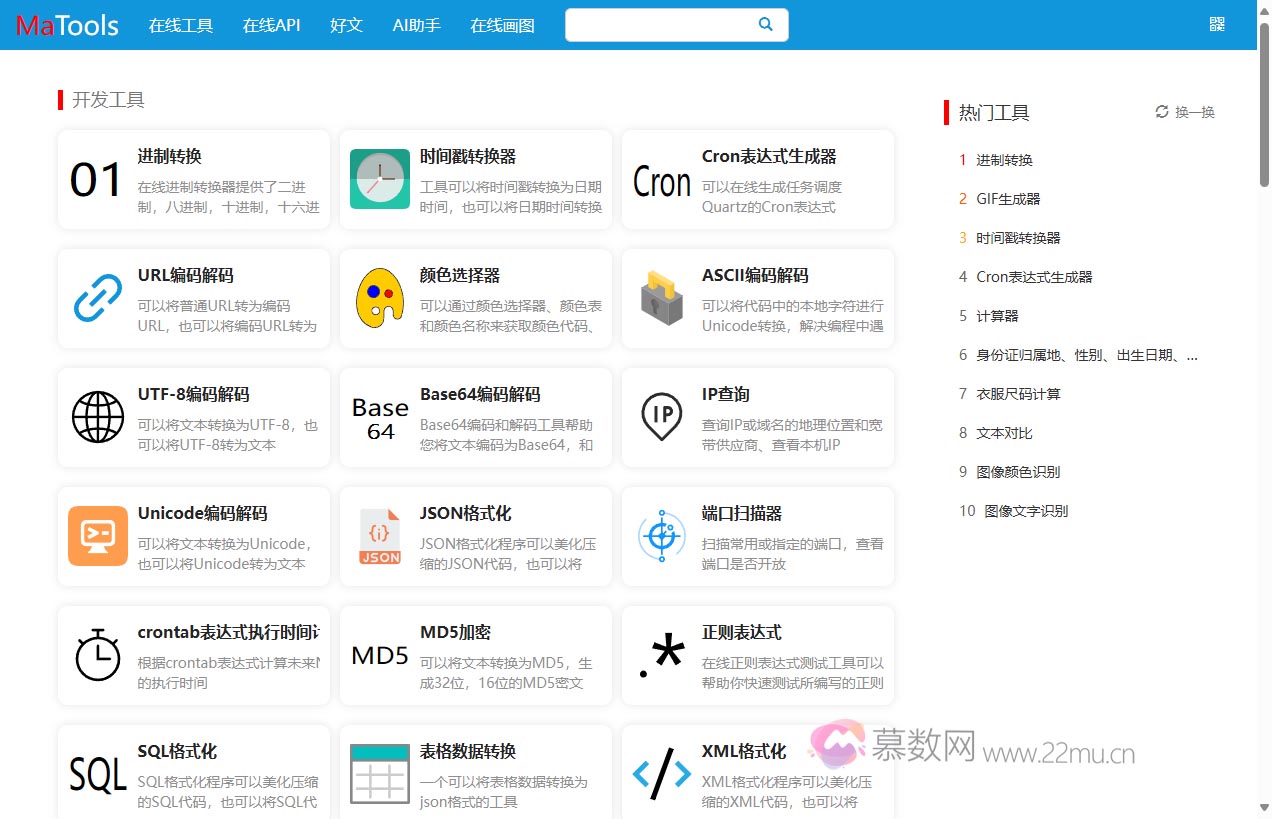The image size is (1272, 819).
Task: Open the AI助手 menu item
Action: 416,25
